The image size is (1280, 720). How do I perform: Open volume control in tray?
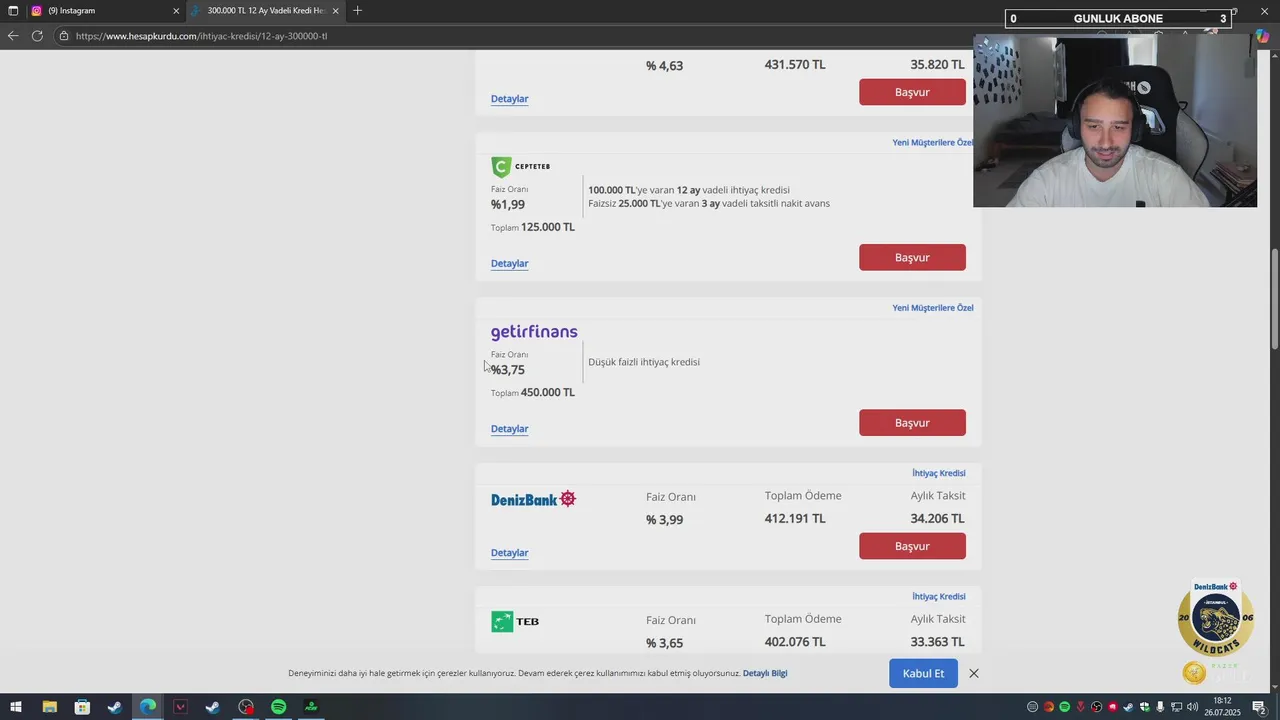[x=1192, y=707]
